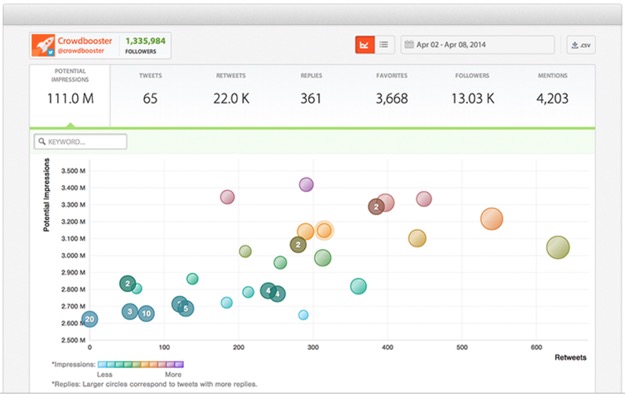Focus the Keyword search field
Viewport: 625px width, 398px height.
(x=81, y=142)
